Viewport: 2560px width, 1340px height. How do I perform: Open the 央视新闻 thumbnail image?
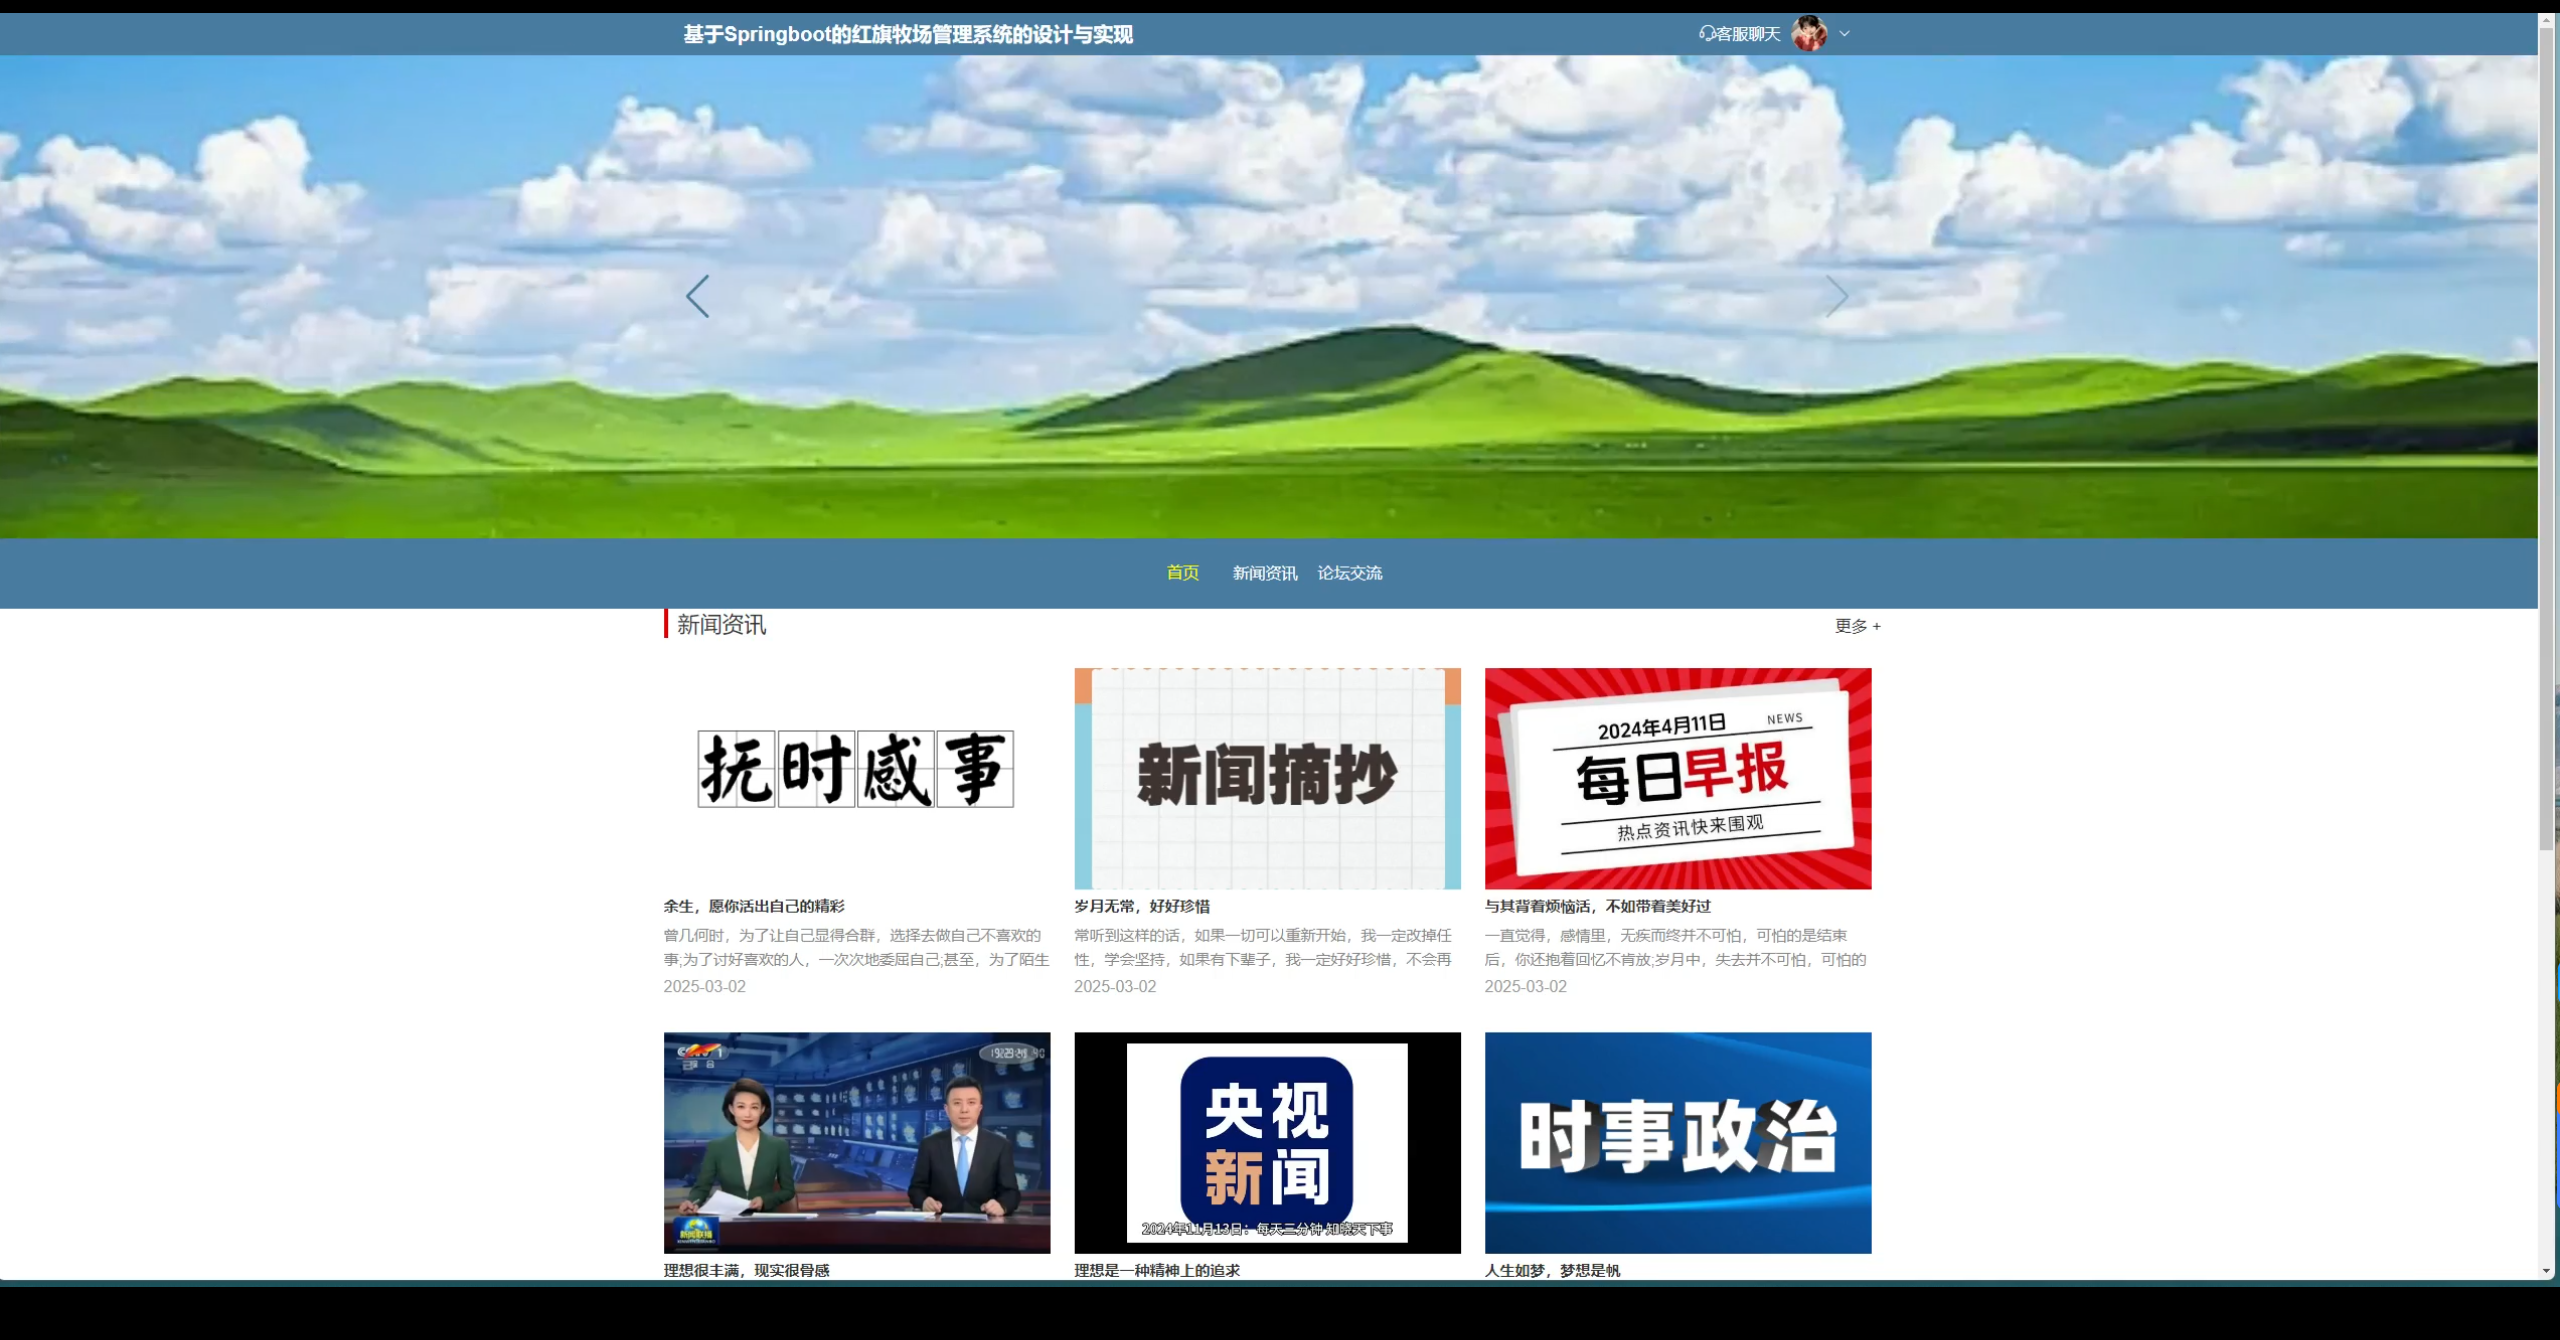pyautogui.click(x=1267, y=1142)
